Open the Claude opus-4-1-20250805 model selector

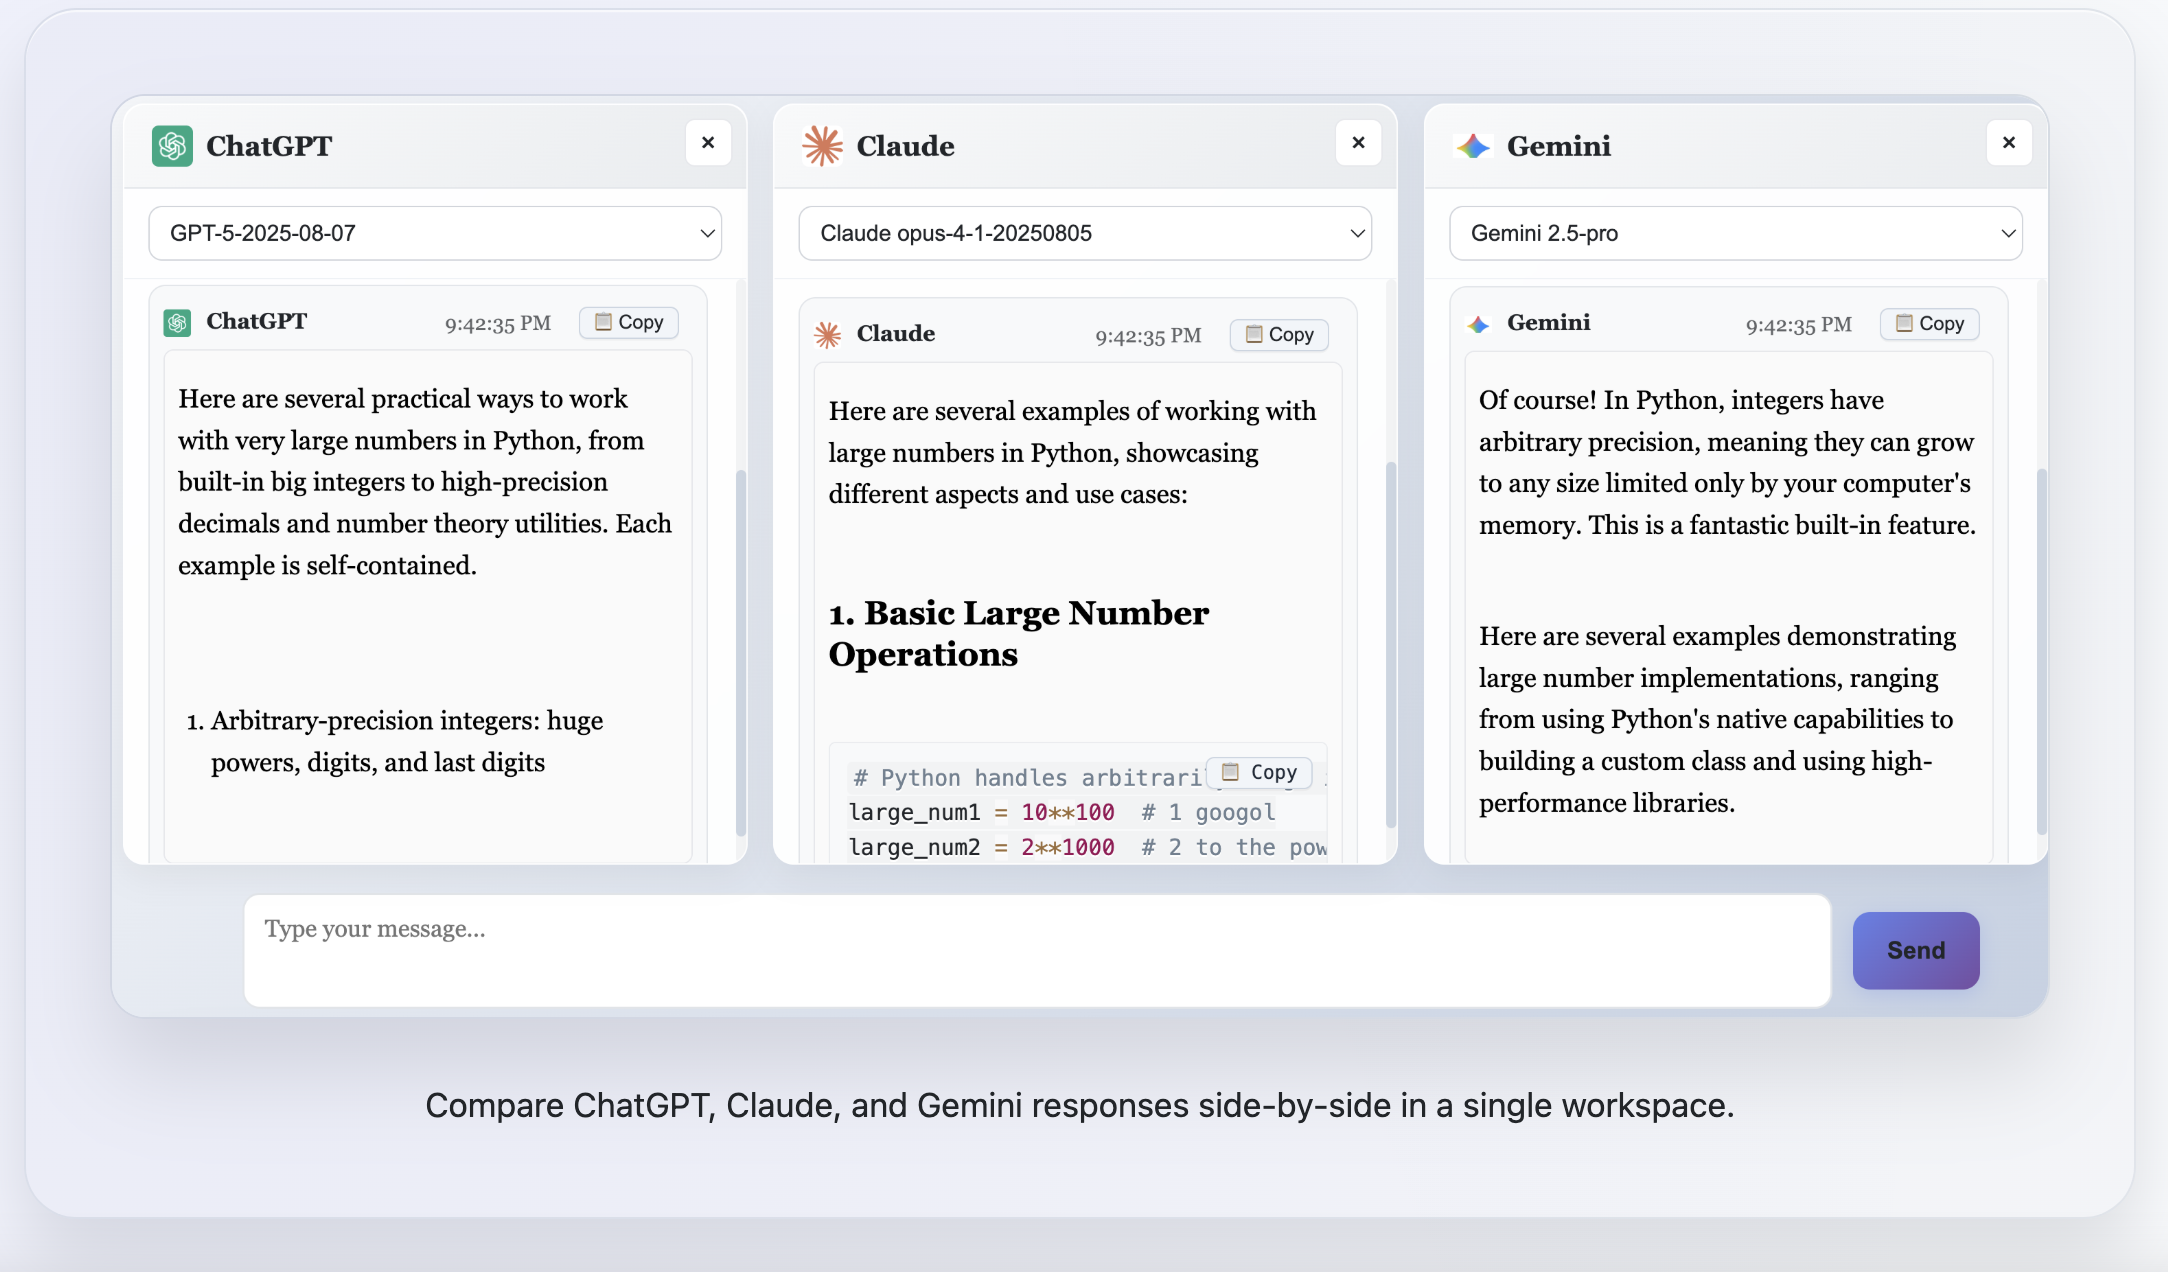[1085, 233]
